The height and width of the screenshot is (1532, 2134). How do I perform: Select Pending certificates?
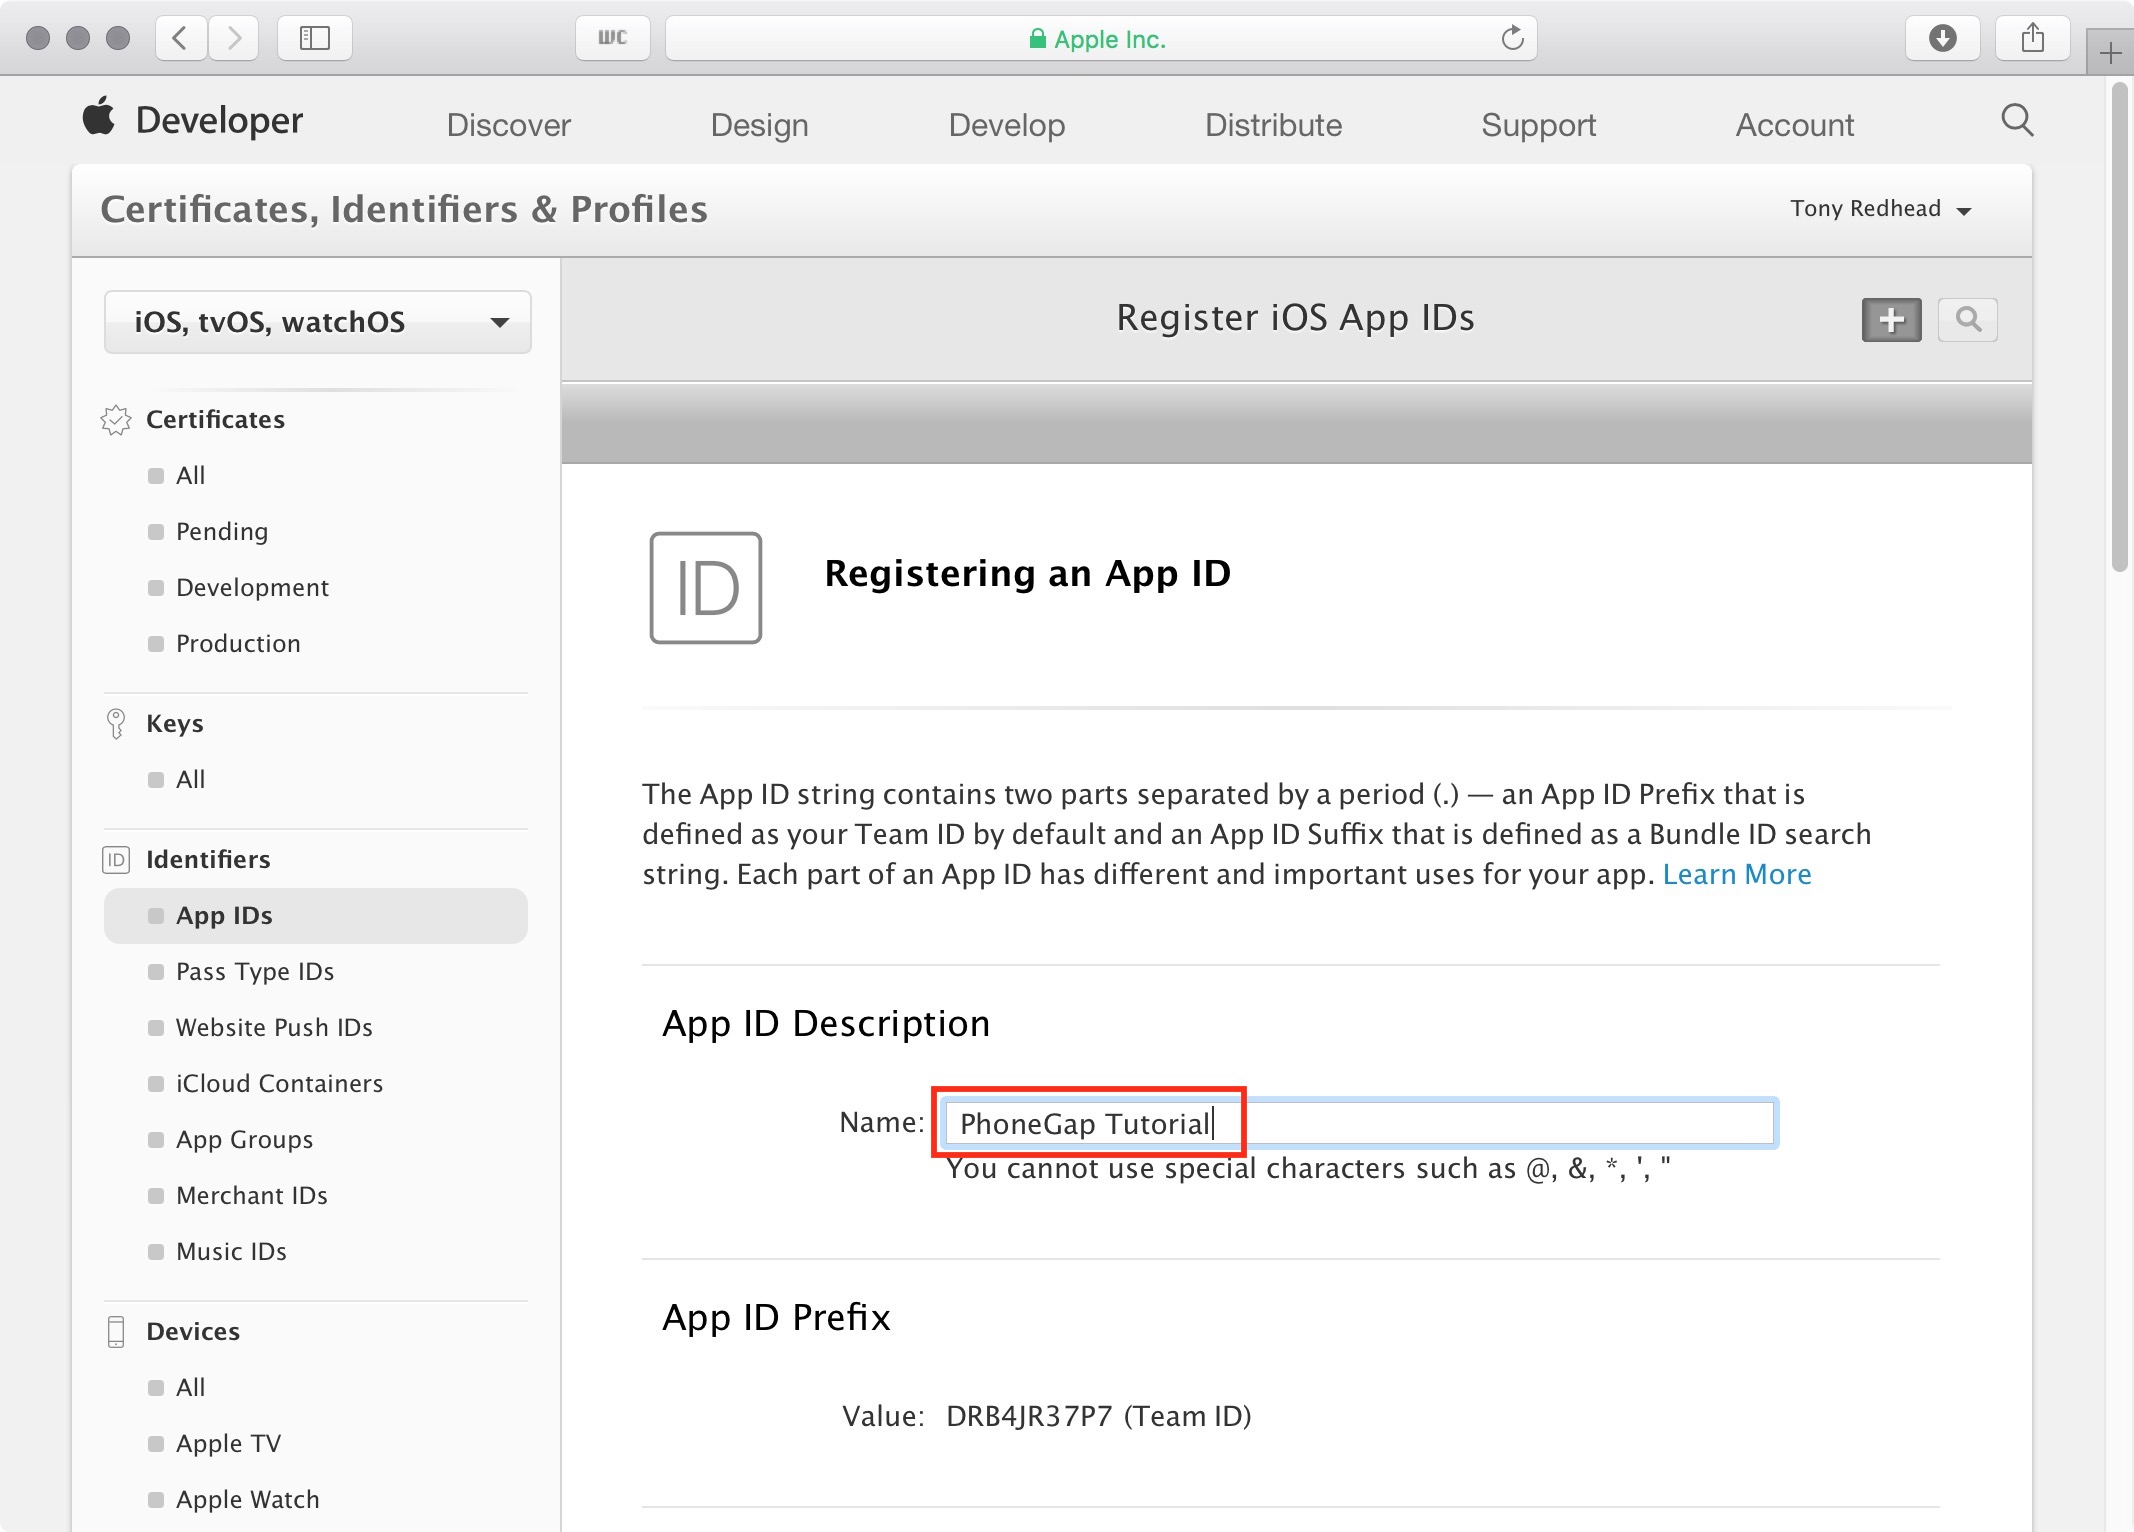222,532
